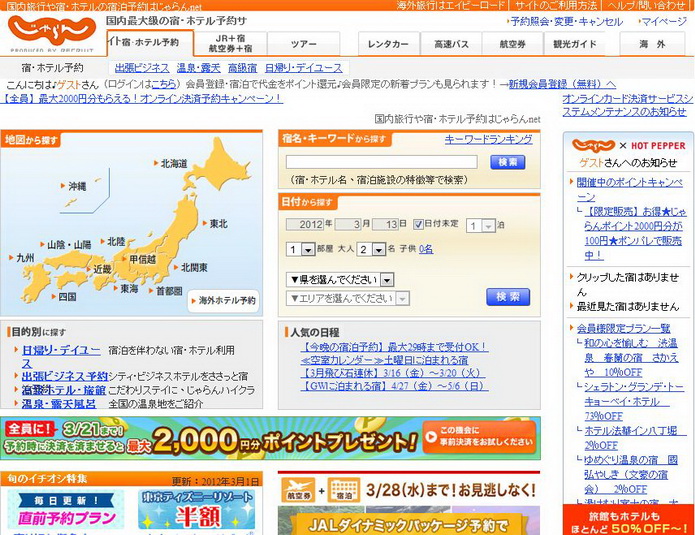Select 沖縄 region on the map
Screen dimensions: 695x535
(77, 186)
